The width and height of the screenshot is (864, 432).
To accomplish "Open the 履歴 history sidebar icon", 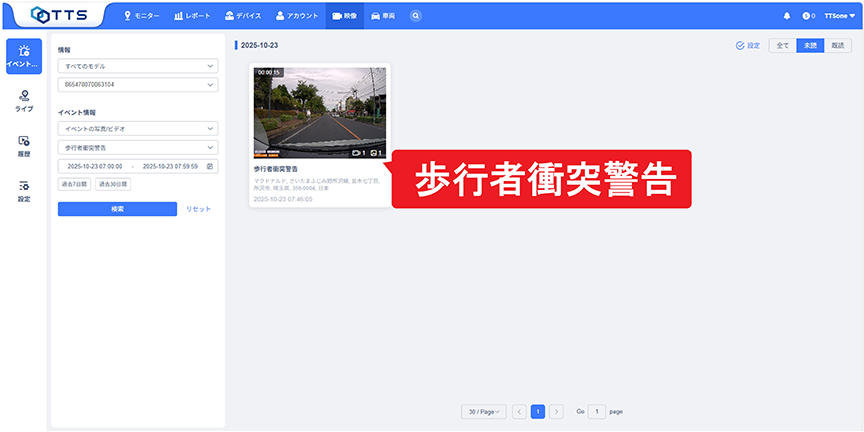I will tap(24, 146).
